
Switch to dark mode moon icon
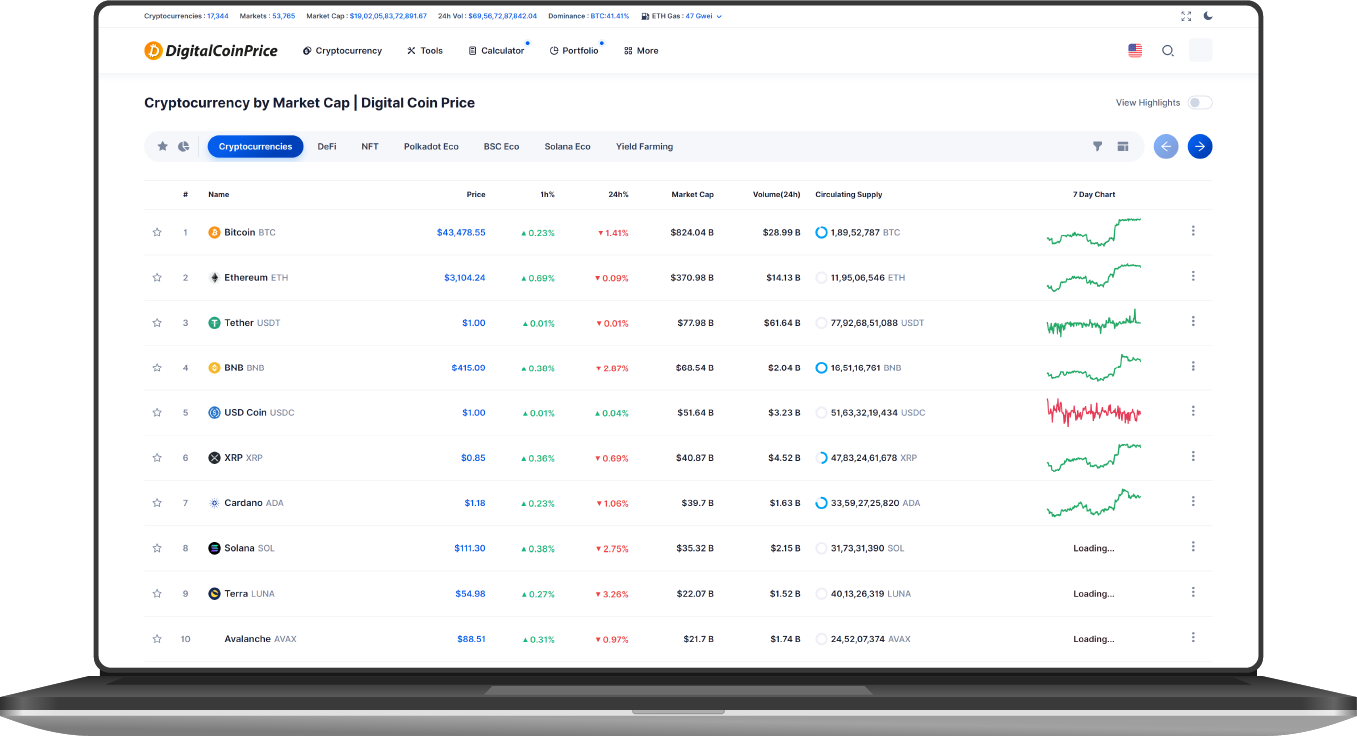coord(1208,16)
